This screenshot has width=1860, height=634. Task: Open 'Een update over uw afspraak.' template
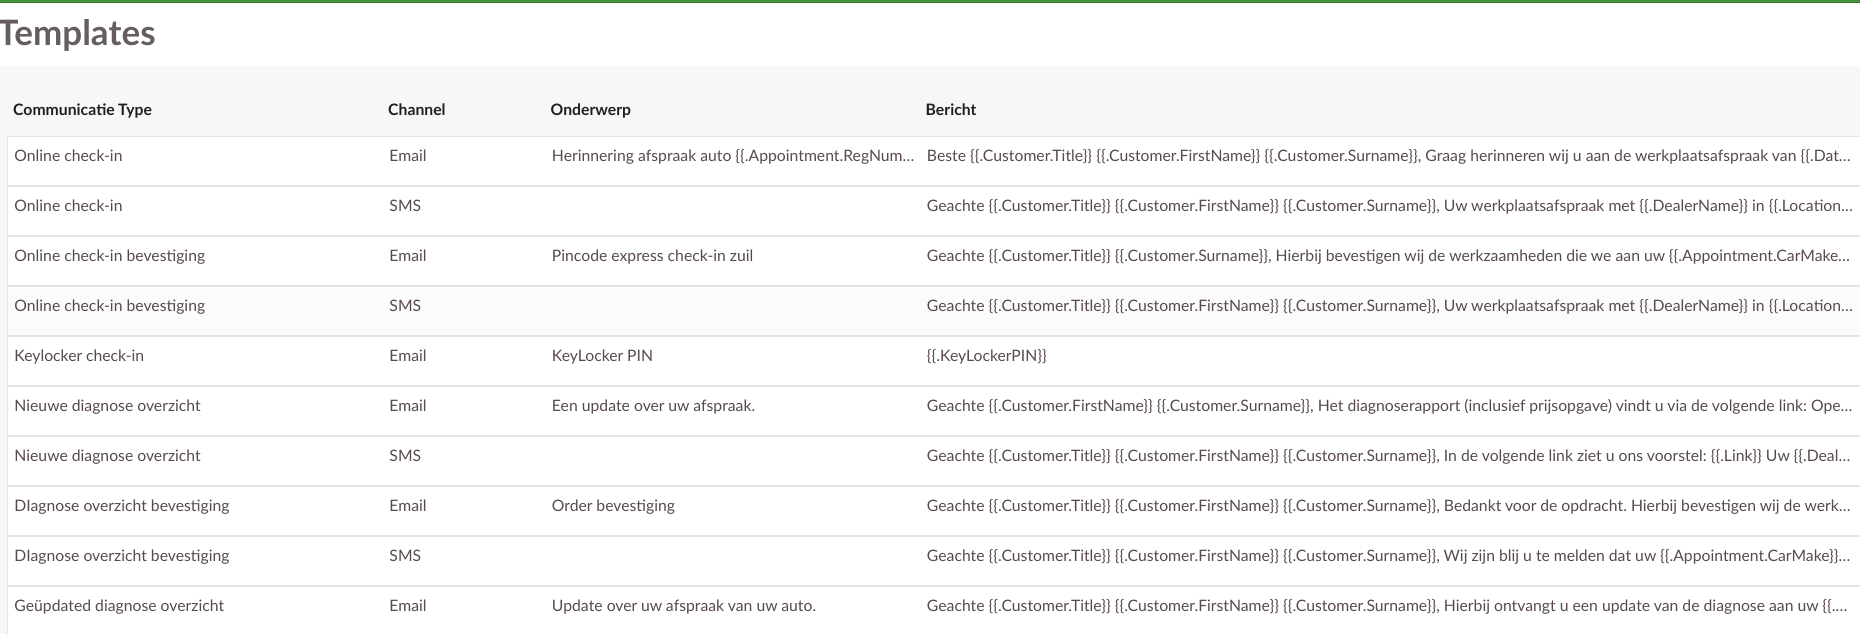[653, 406]
